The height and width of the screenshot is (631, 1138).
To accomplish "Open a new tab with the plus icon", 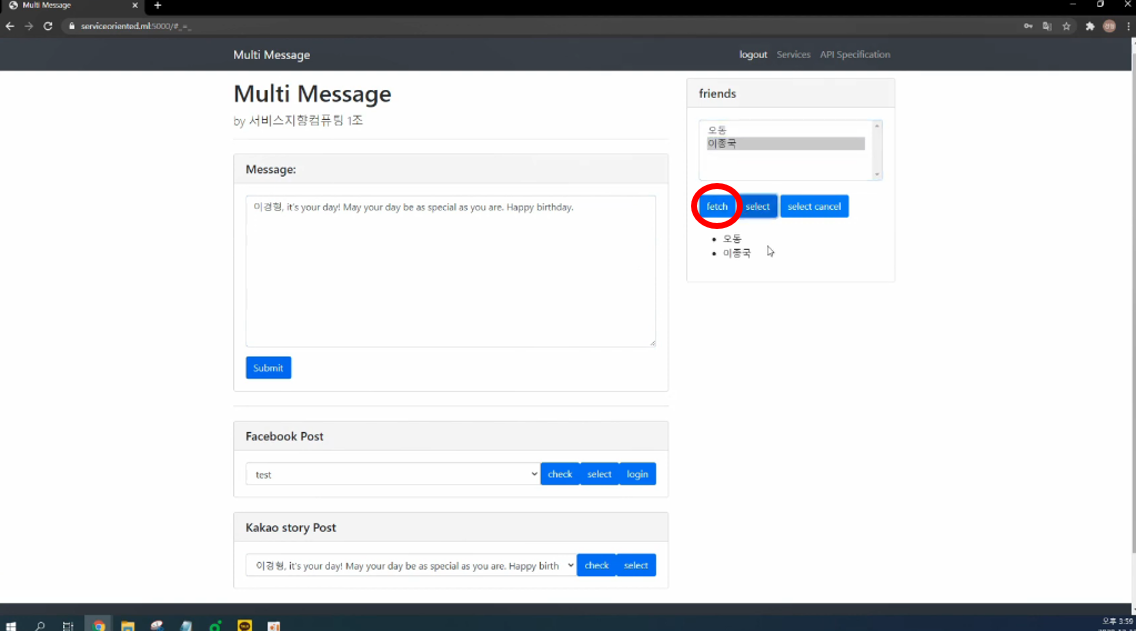I will pos(157,5).
